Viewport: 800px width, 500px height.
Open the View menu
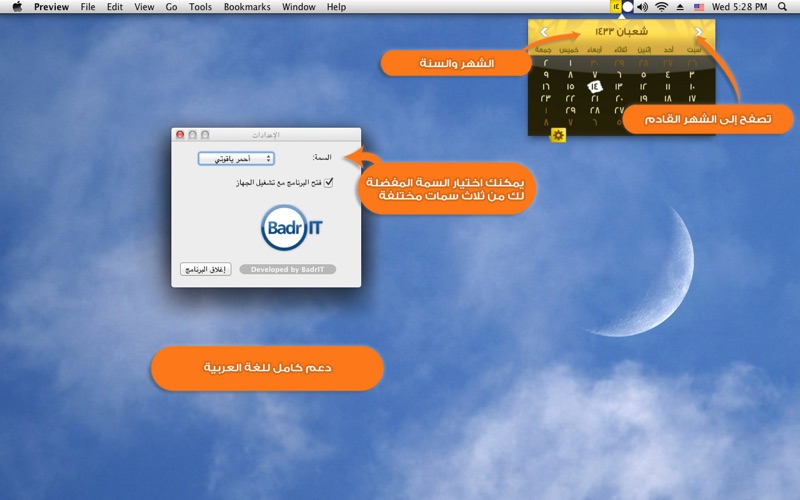click(144, 7)
